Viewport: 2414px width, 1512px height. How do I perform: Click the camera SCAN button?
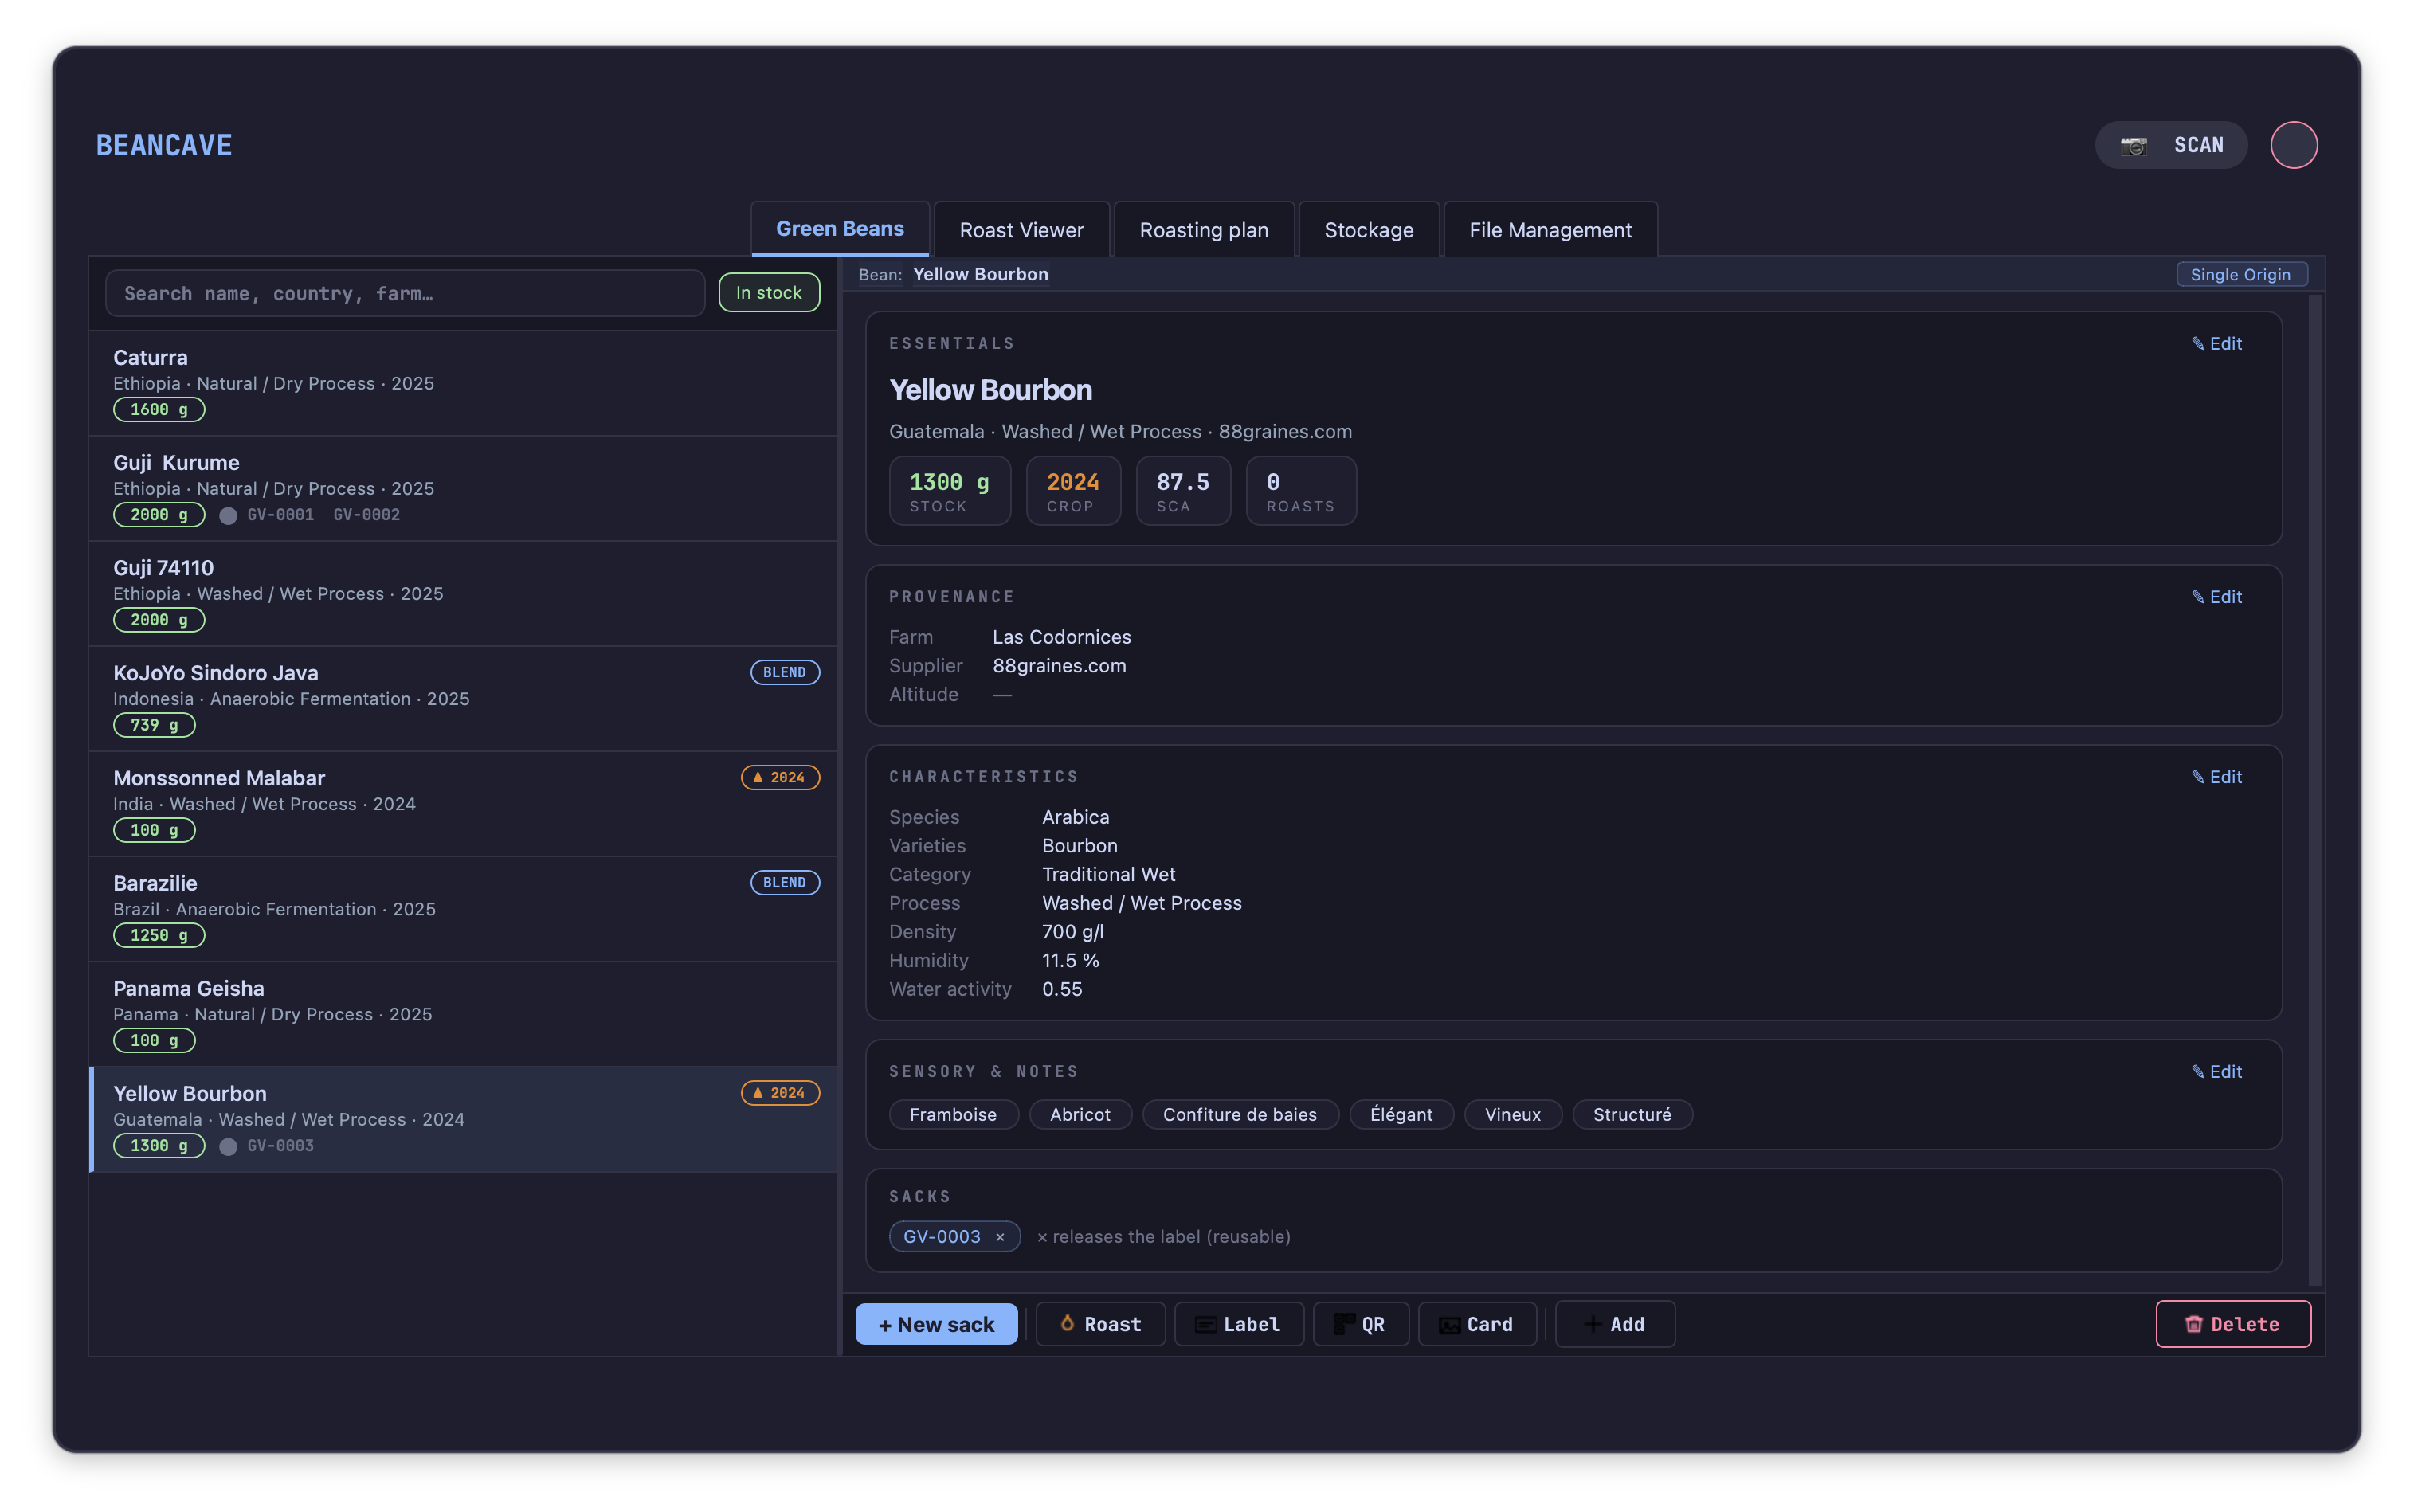(x=2171, y=145)
